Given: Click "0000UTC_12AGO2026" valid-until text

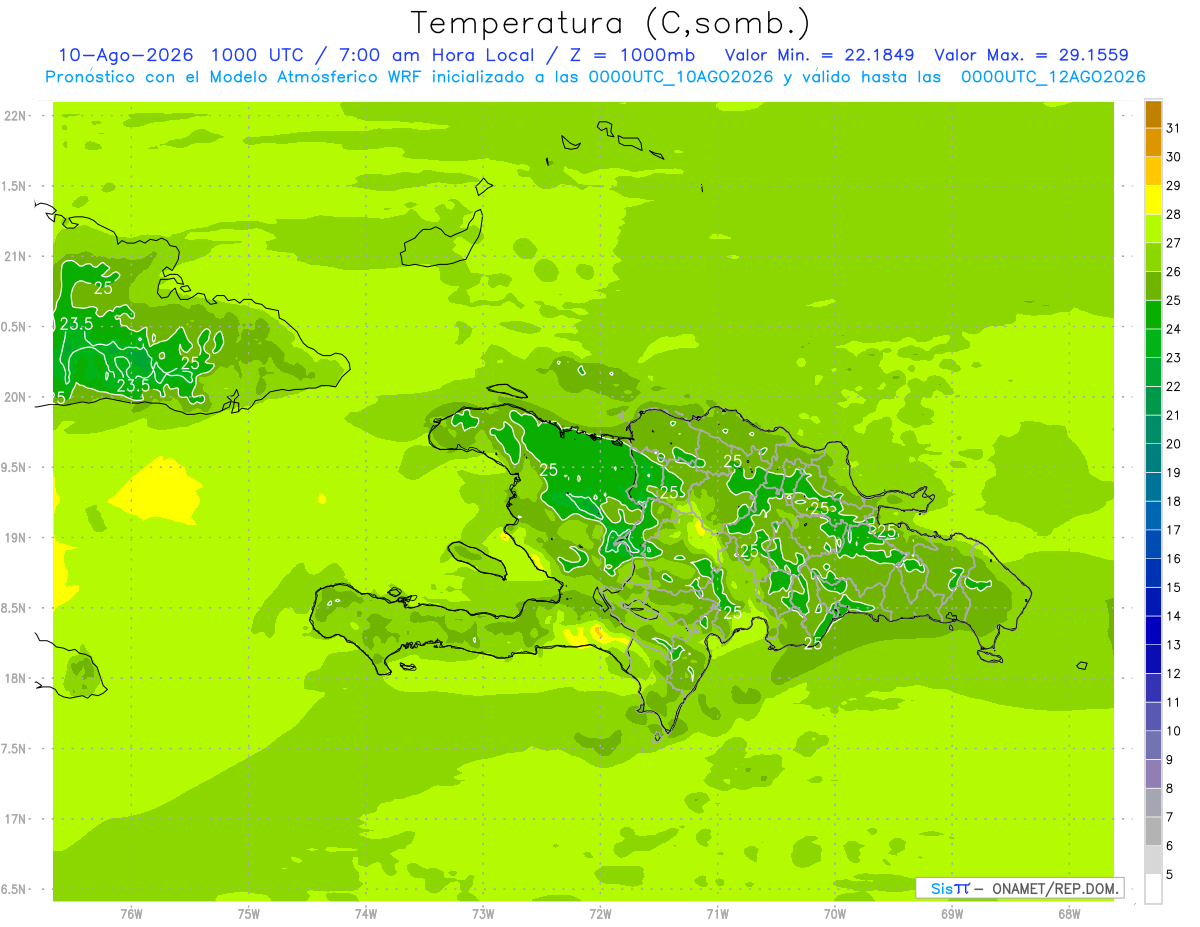Looking at the screenshot, I should tap(1053, 76).
